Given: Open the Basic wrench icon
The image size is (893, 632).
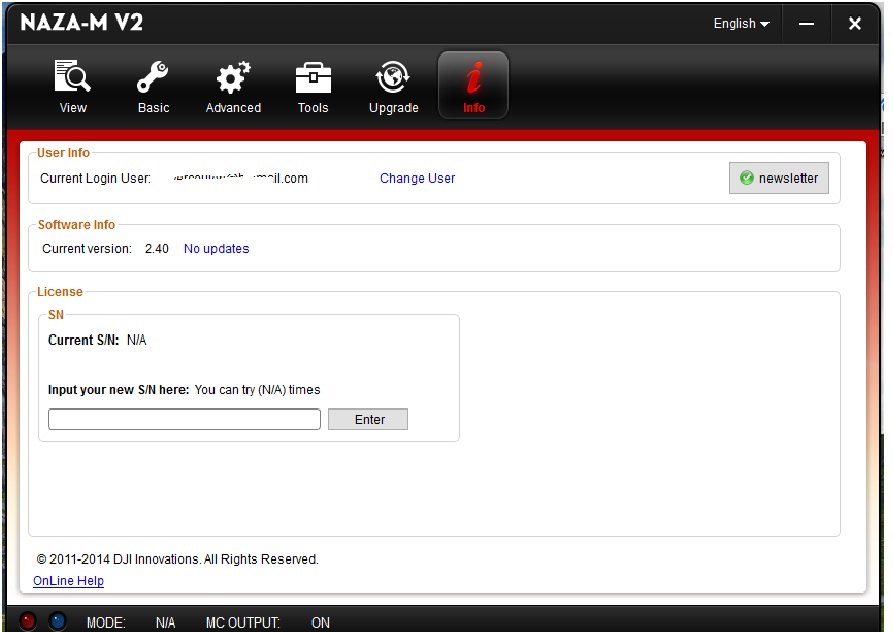Looking at the screenshot, I should pos(153,77).
